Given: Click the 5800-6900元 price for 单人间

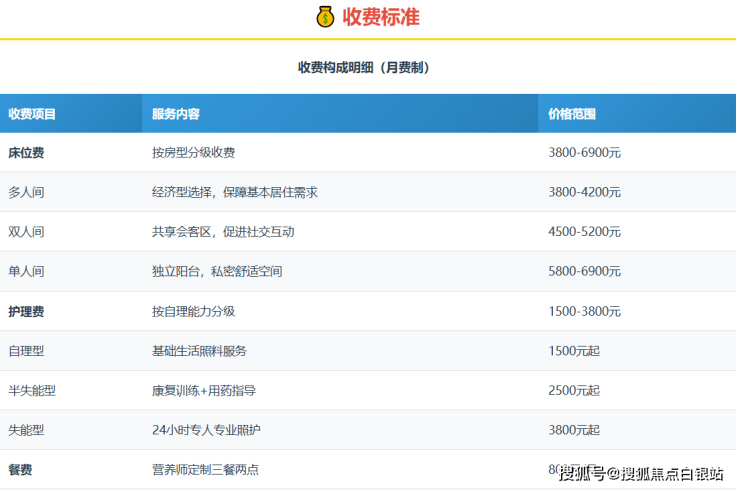Looking at the screenshot, I should [x=585, y=271].
